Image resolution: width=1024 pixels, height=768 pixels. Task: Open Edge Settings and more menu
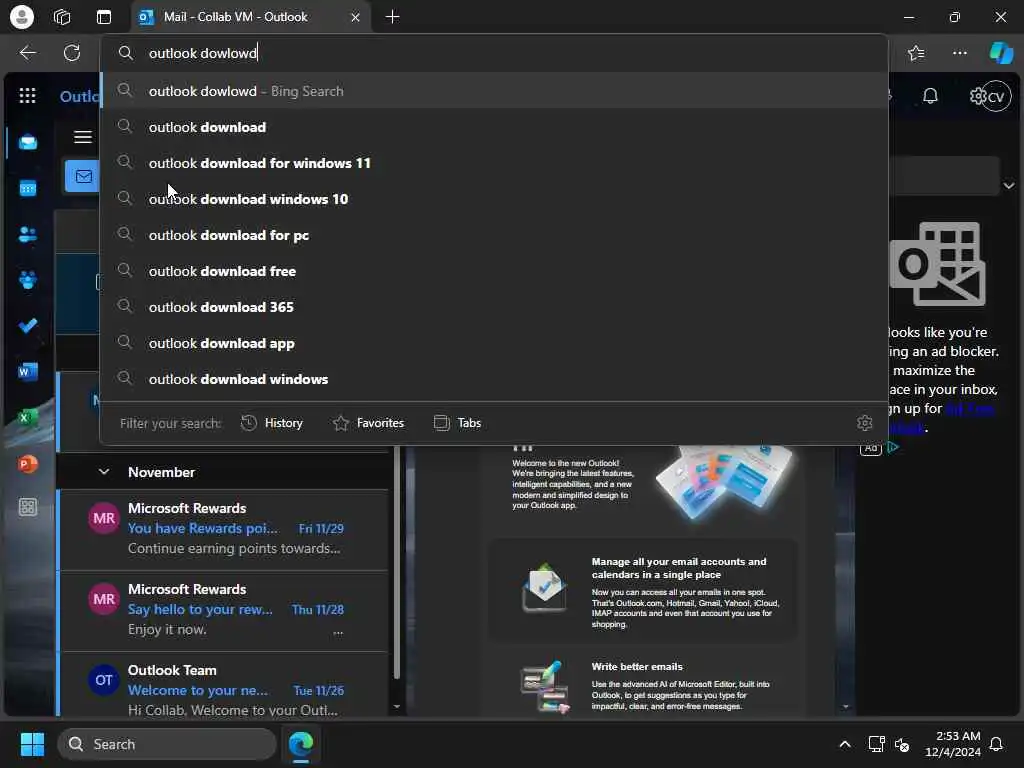click(959, 53)
